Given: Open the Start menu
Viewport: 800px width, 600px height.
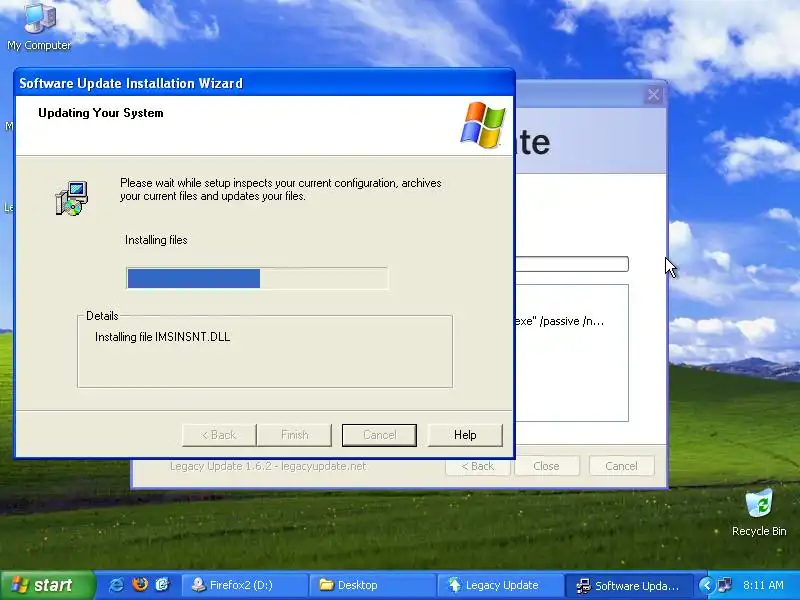Looking at the screenshot, I should (47, 585).
